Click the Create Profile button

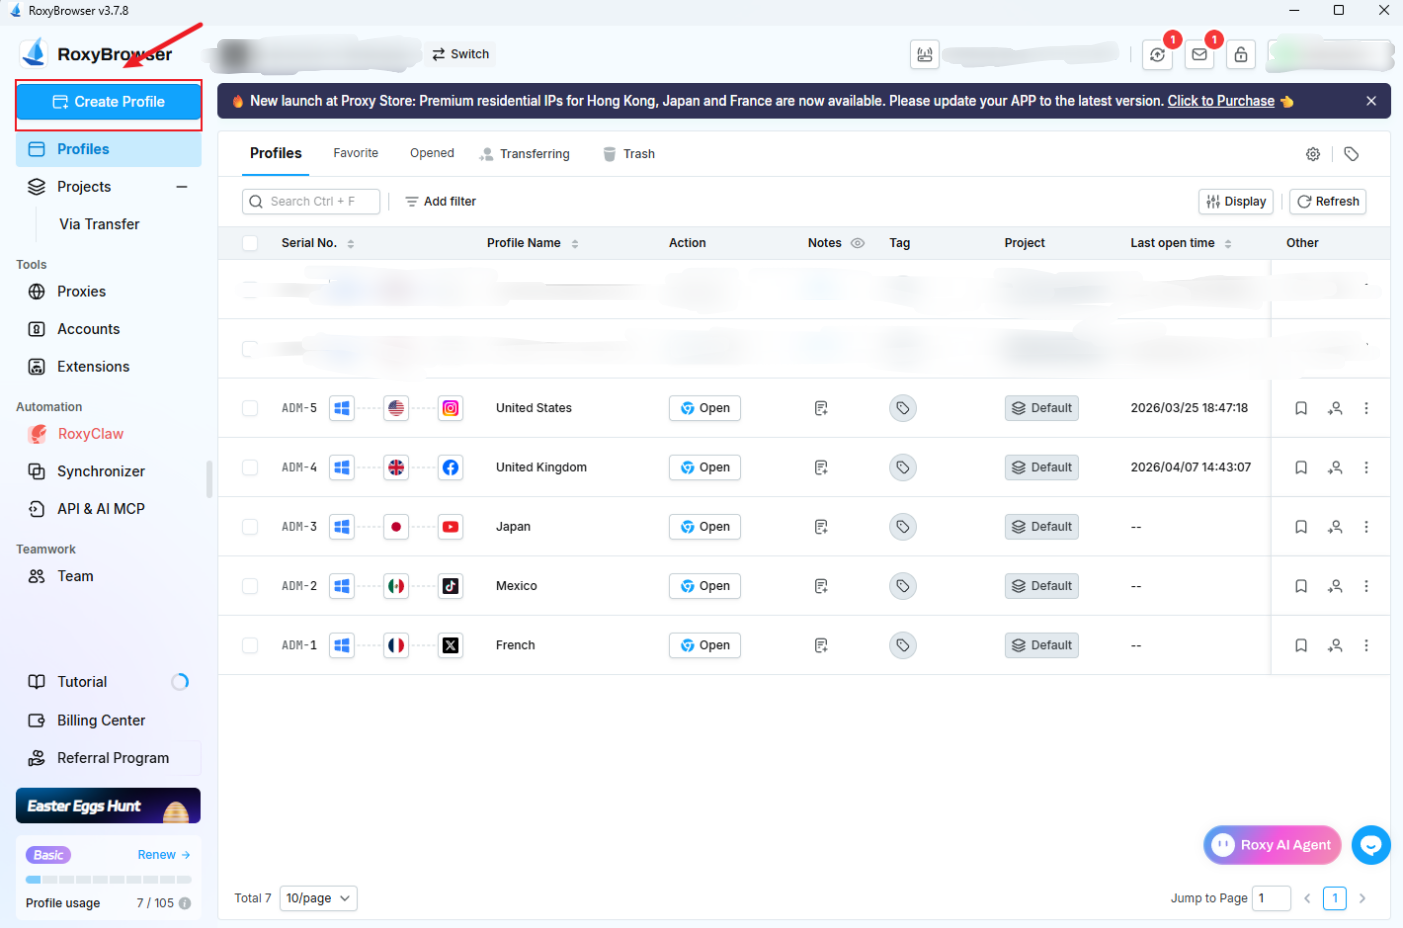109,102
